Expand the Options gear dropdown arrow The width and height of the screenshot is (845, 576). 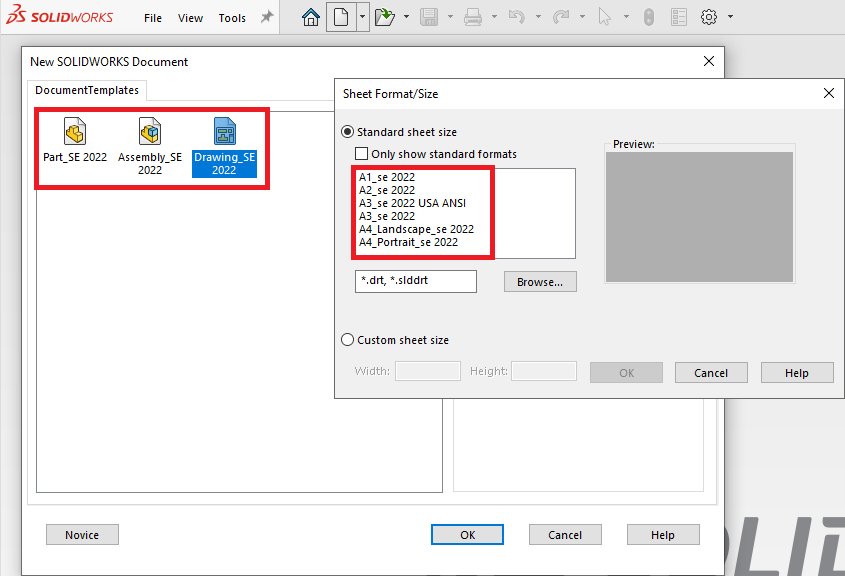pos(730,17)
